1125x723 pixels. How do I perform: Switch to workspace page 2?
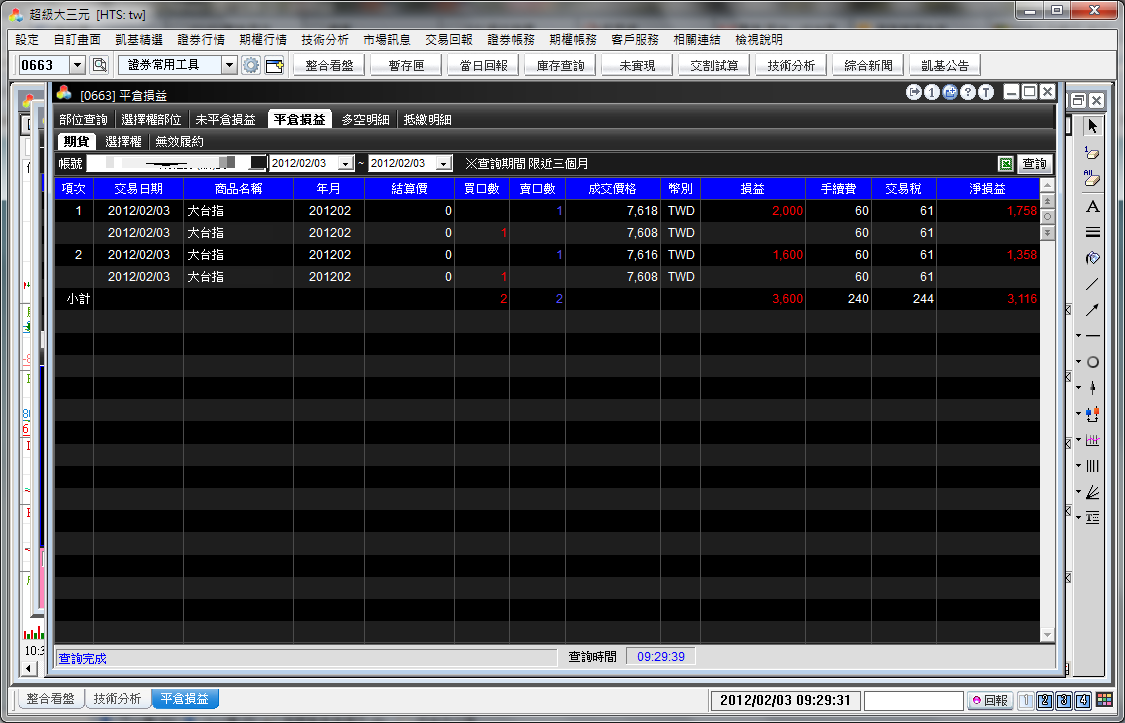[x=1046, y=701]
